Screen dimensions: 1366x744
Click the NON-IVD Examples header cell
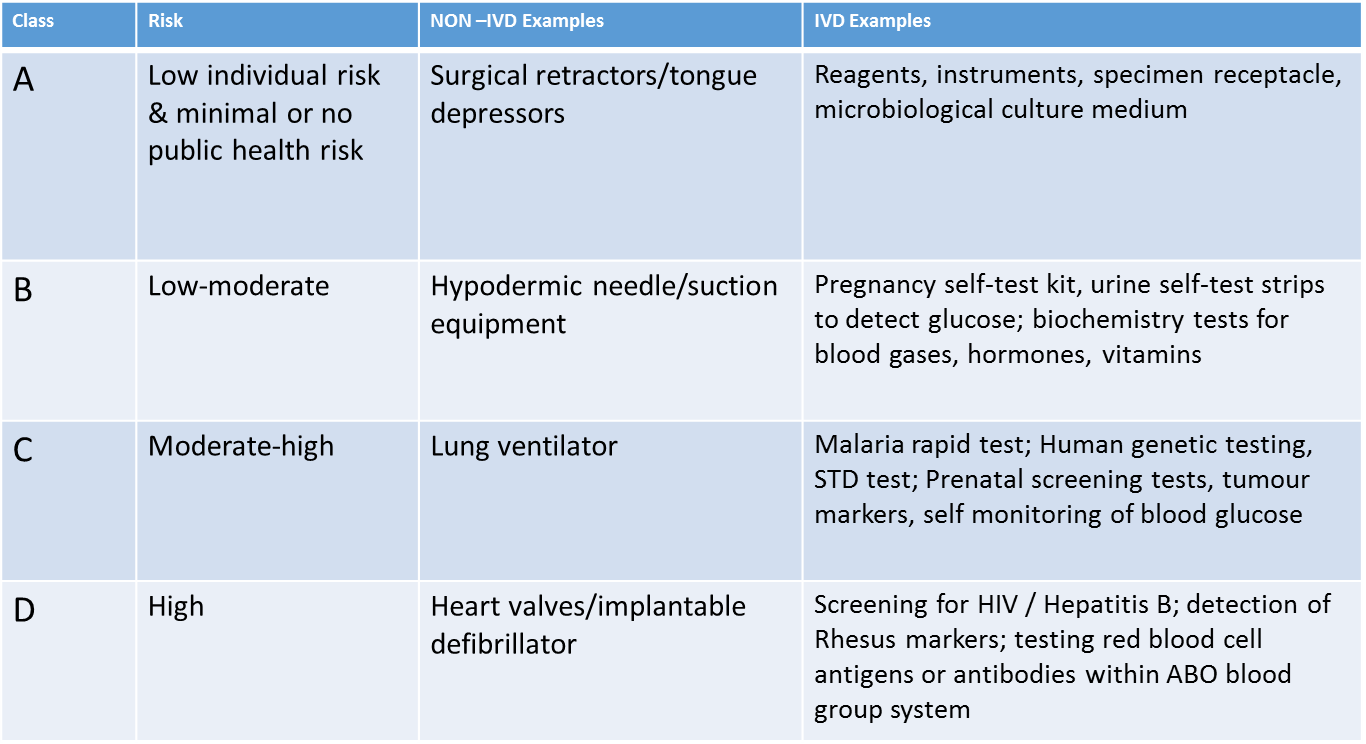611,24
